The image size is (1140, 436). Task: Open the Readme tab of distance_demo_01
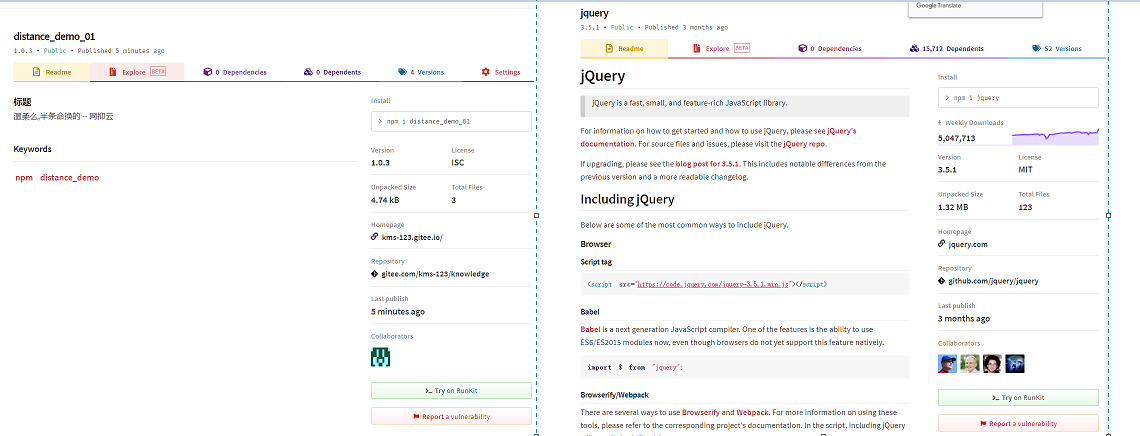coord(52,72)
